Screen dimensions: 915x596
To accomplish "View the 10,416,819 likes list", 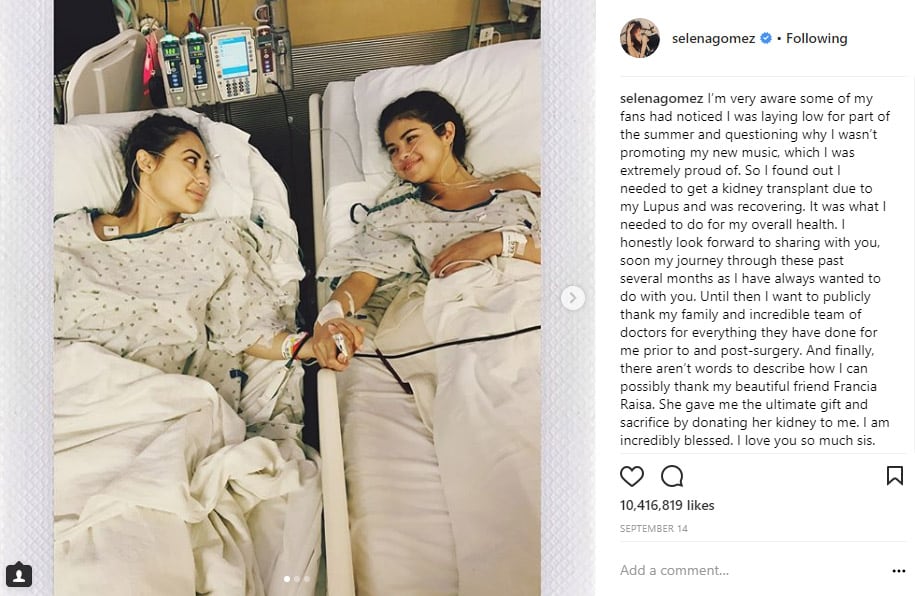I will point(667,506).
